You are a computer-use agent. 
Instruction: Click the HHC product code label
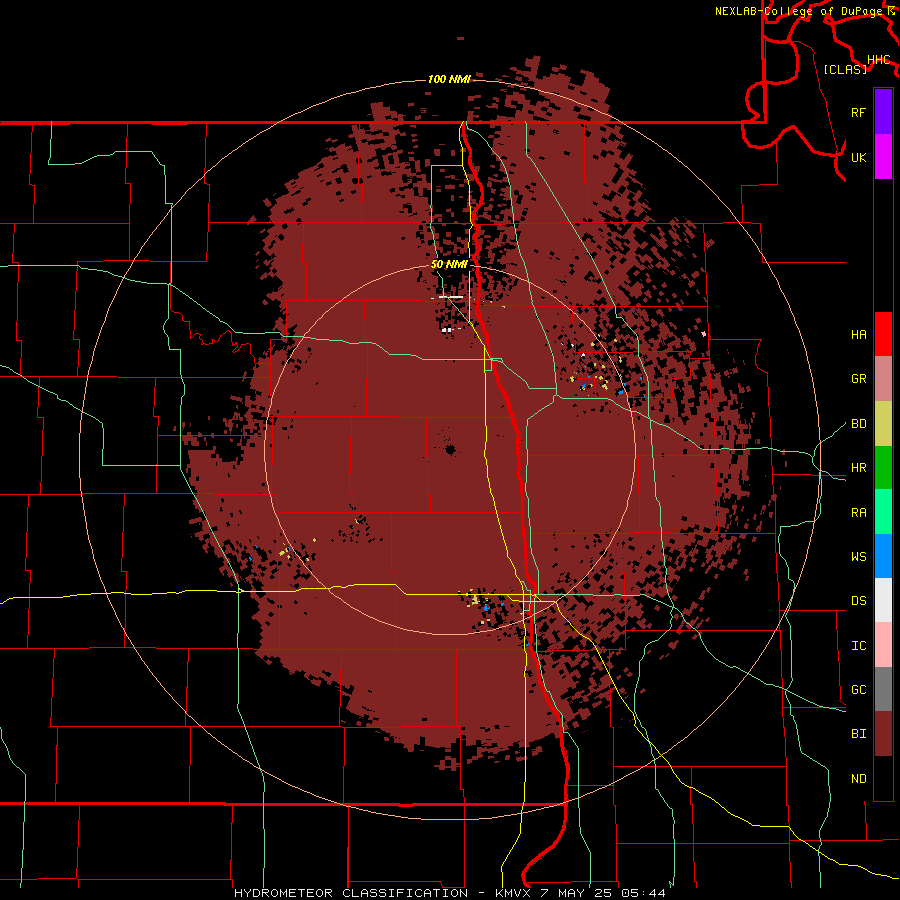pyautogui.click(x=878, y=60)
